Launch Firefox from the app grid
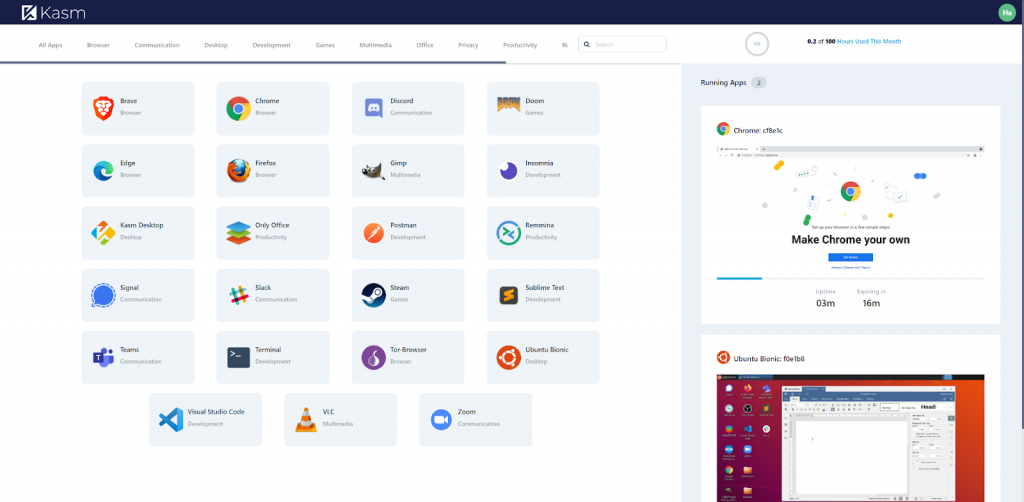The height and width of the screenshot is (502, 1024). (x=273, y=171)
